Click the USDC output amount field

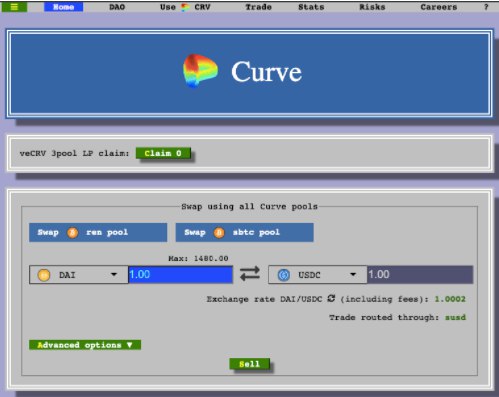(x=420, y=275)
